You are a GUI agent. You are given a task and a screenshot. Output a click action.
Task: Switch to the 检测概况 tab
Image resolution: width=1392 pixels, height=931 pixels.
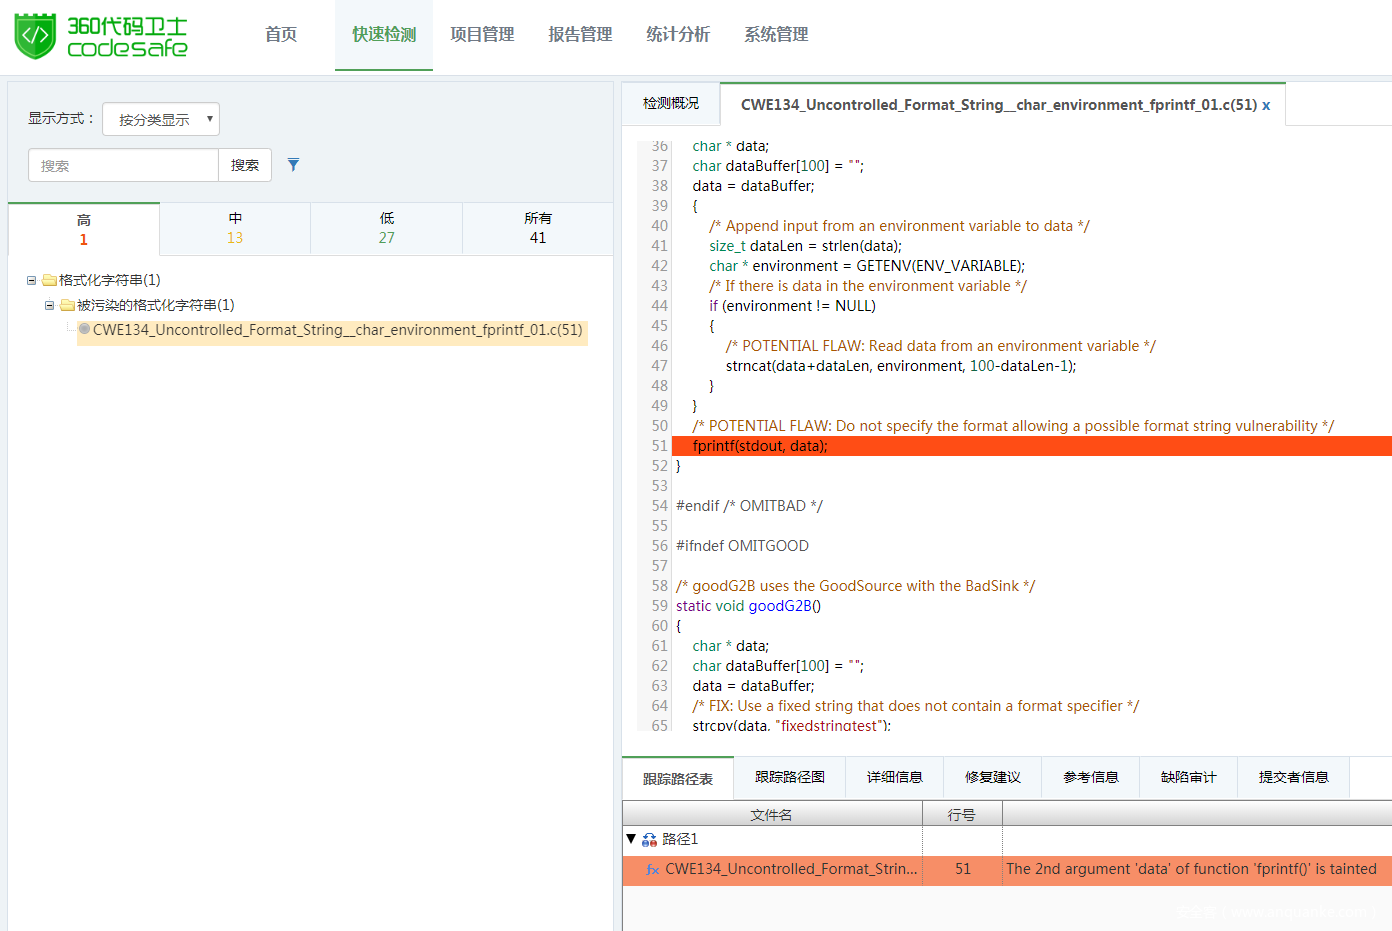click(x=670, y=104)
